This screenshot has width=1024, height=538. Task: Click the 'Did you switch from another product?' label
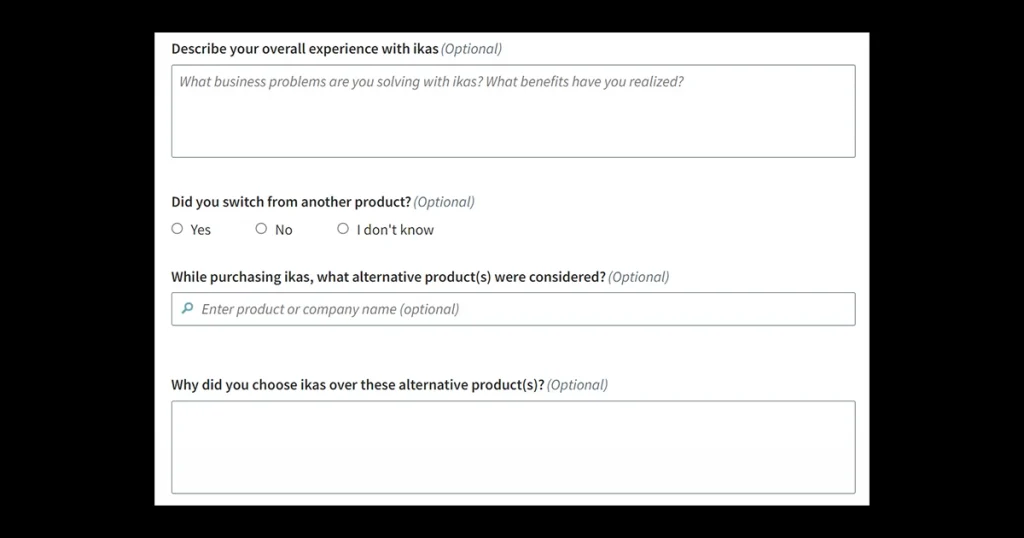coord(291,202)
